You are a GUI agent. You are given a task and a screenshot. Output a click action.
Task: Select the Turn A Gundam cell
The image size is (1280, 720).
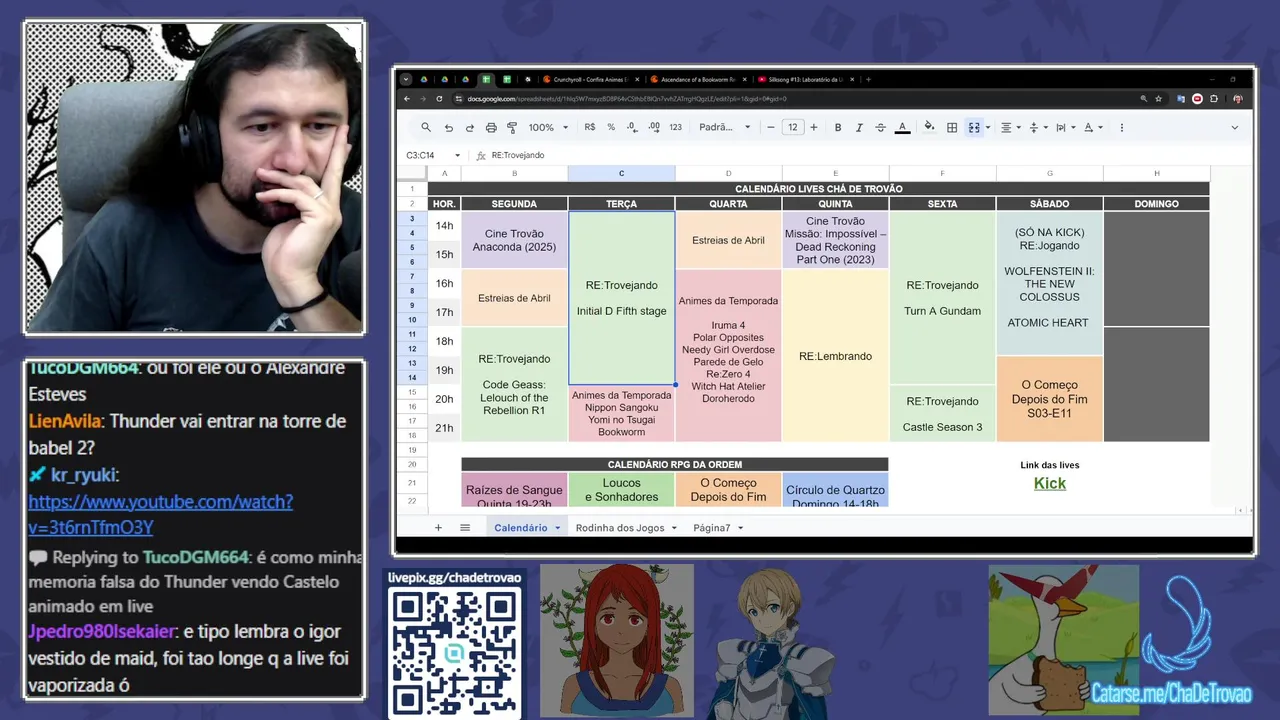[x=942, y=298]
